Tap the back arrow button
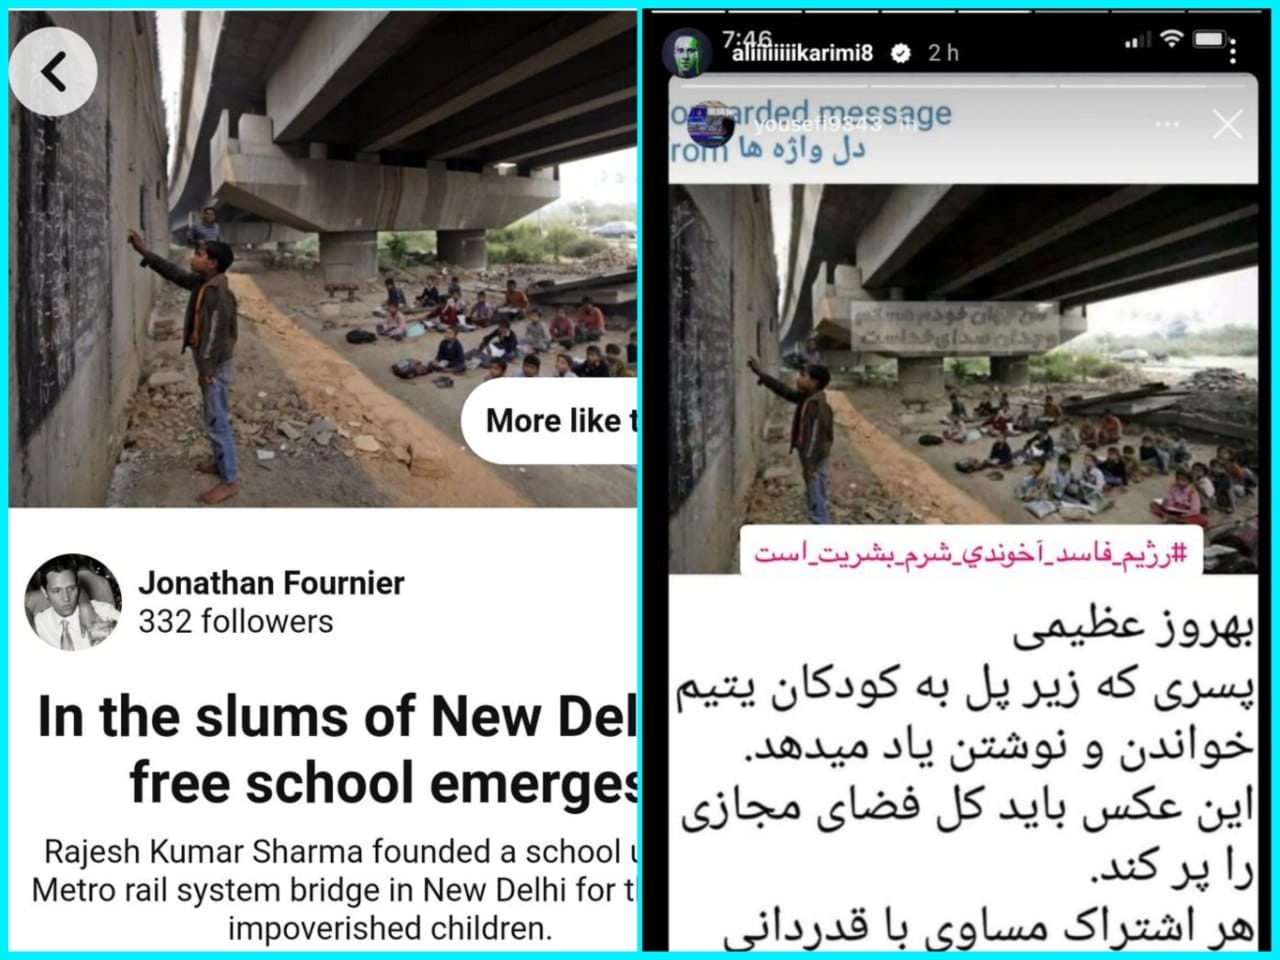This screenshot has width=1280, height=960. tap(53, 71)
